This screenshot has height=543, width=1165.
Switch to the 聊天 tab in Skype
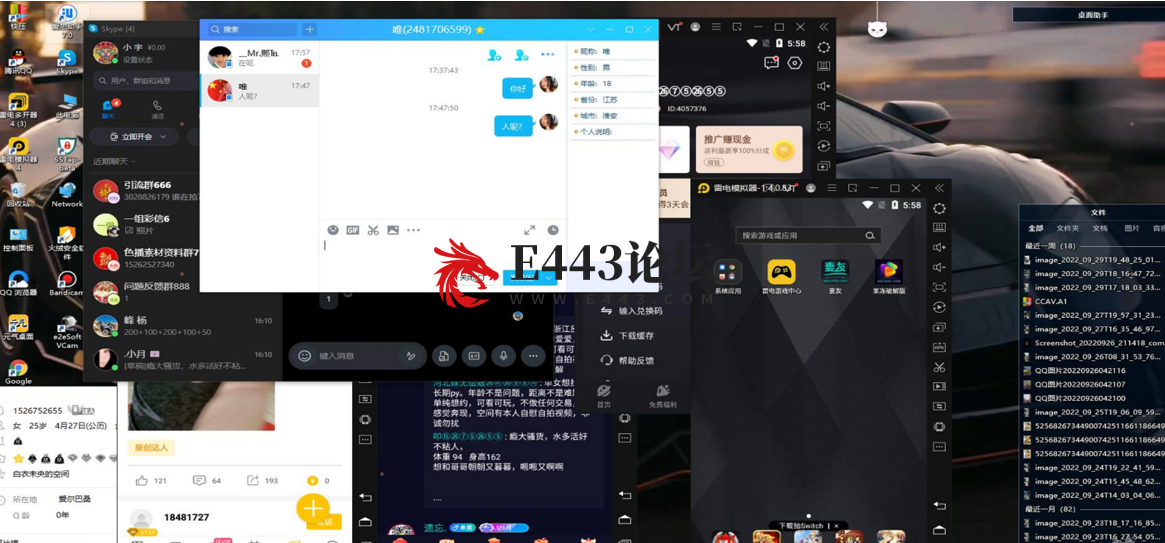click(x=109, y=108)
